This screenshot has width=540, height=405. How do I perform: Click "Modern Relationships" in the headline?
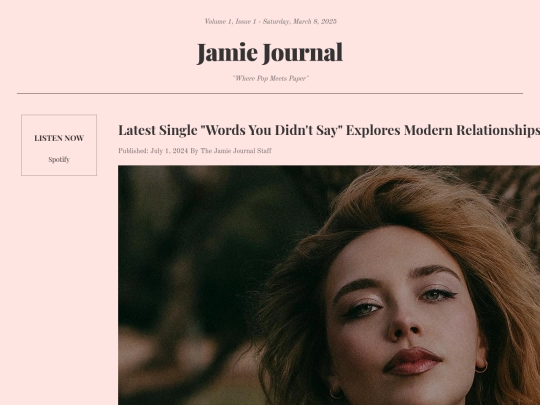[x=472, y=130]
